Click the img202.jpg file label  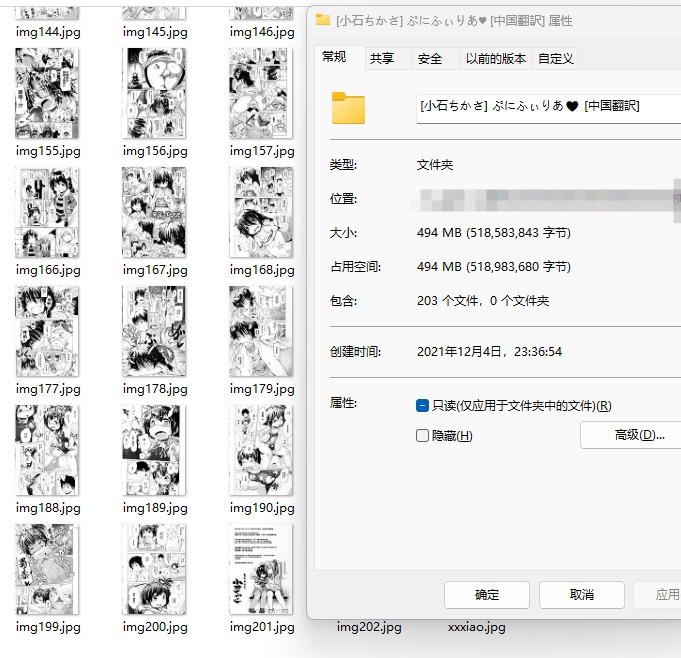click(369, 628)
